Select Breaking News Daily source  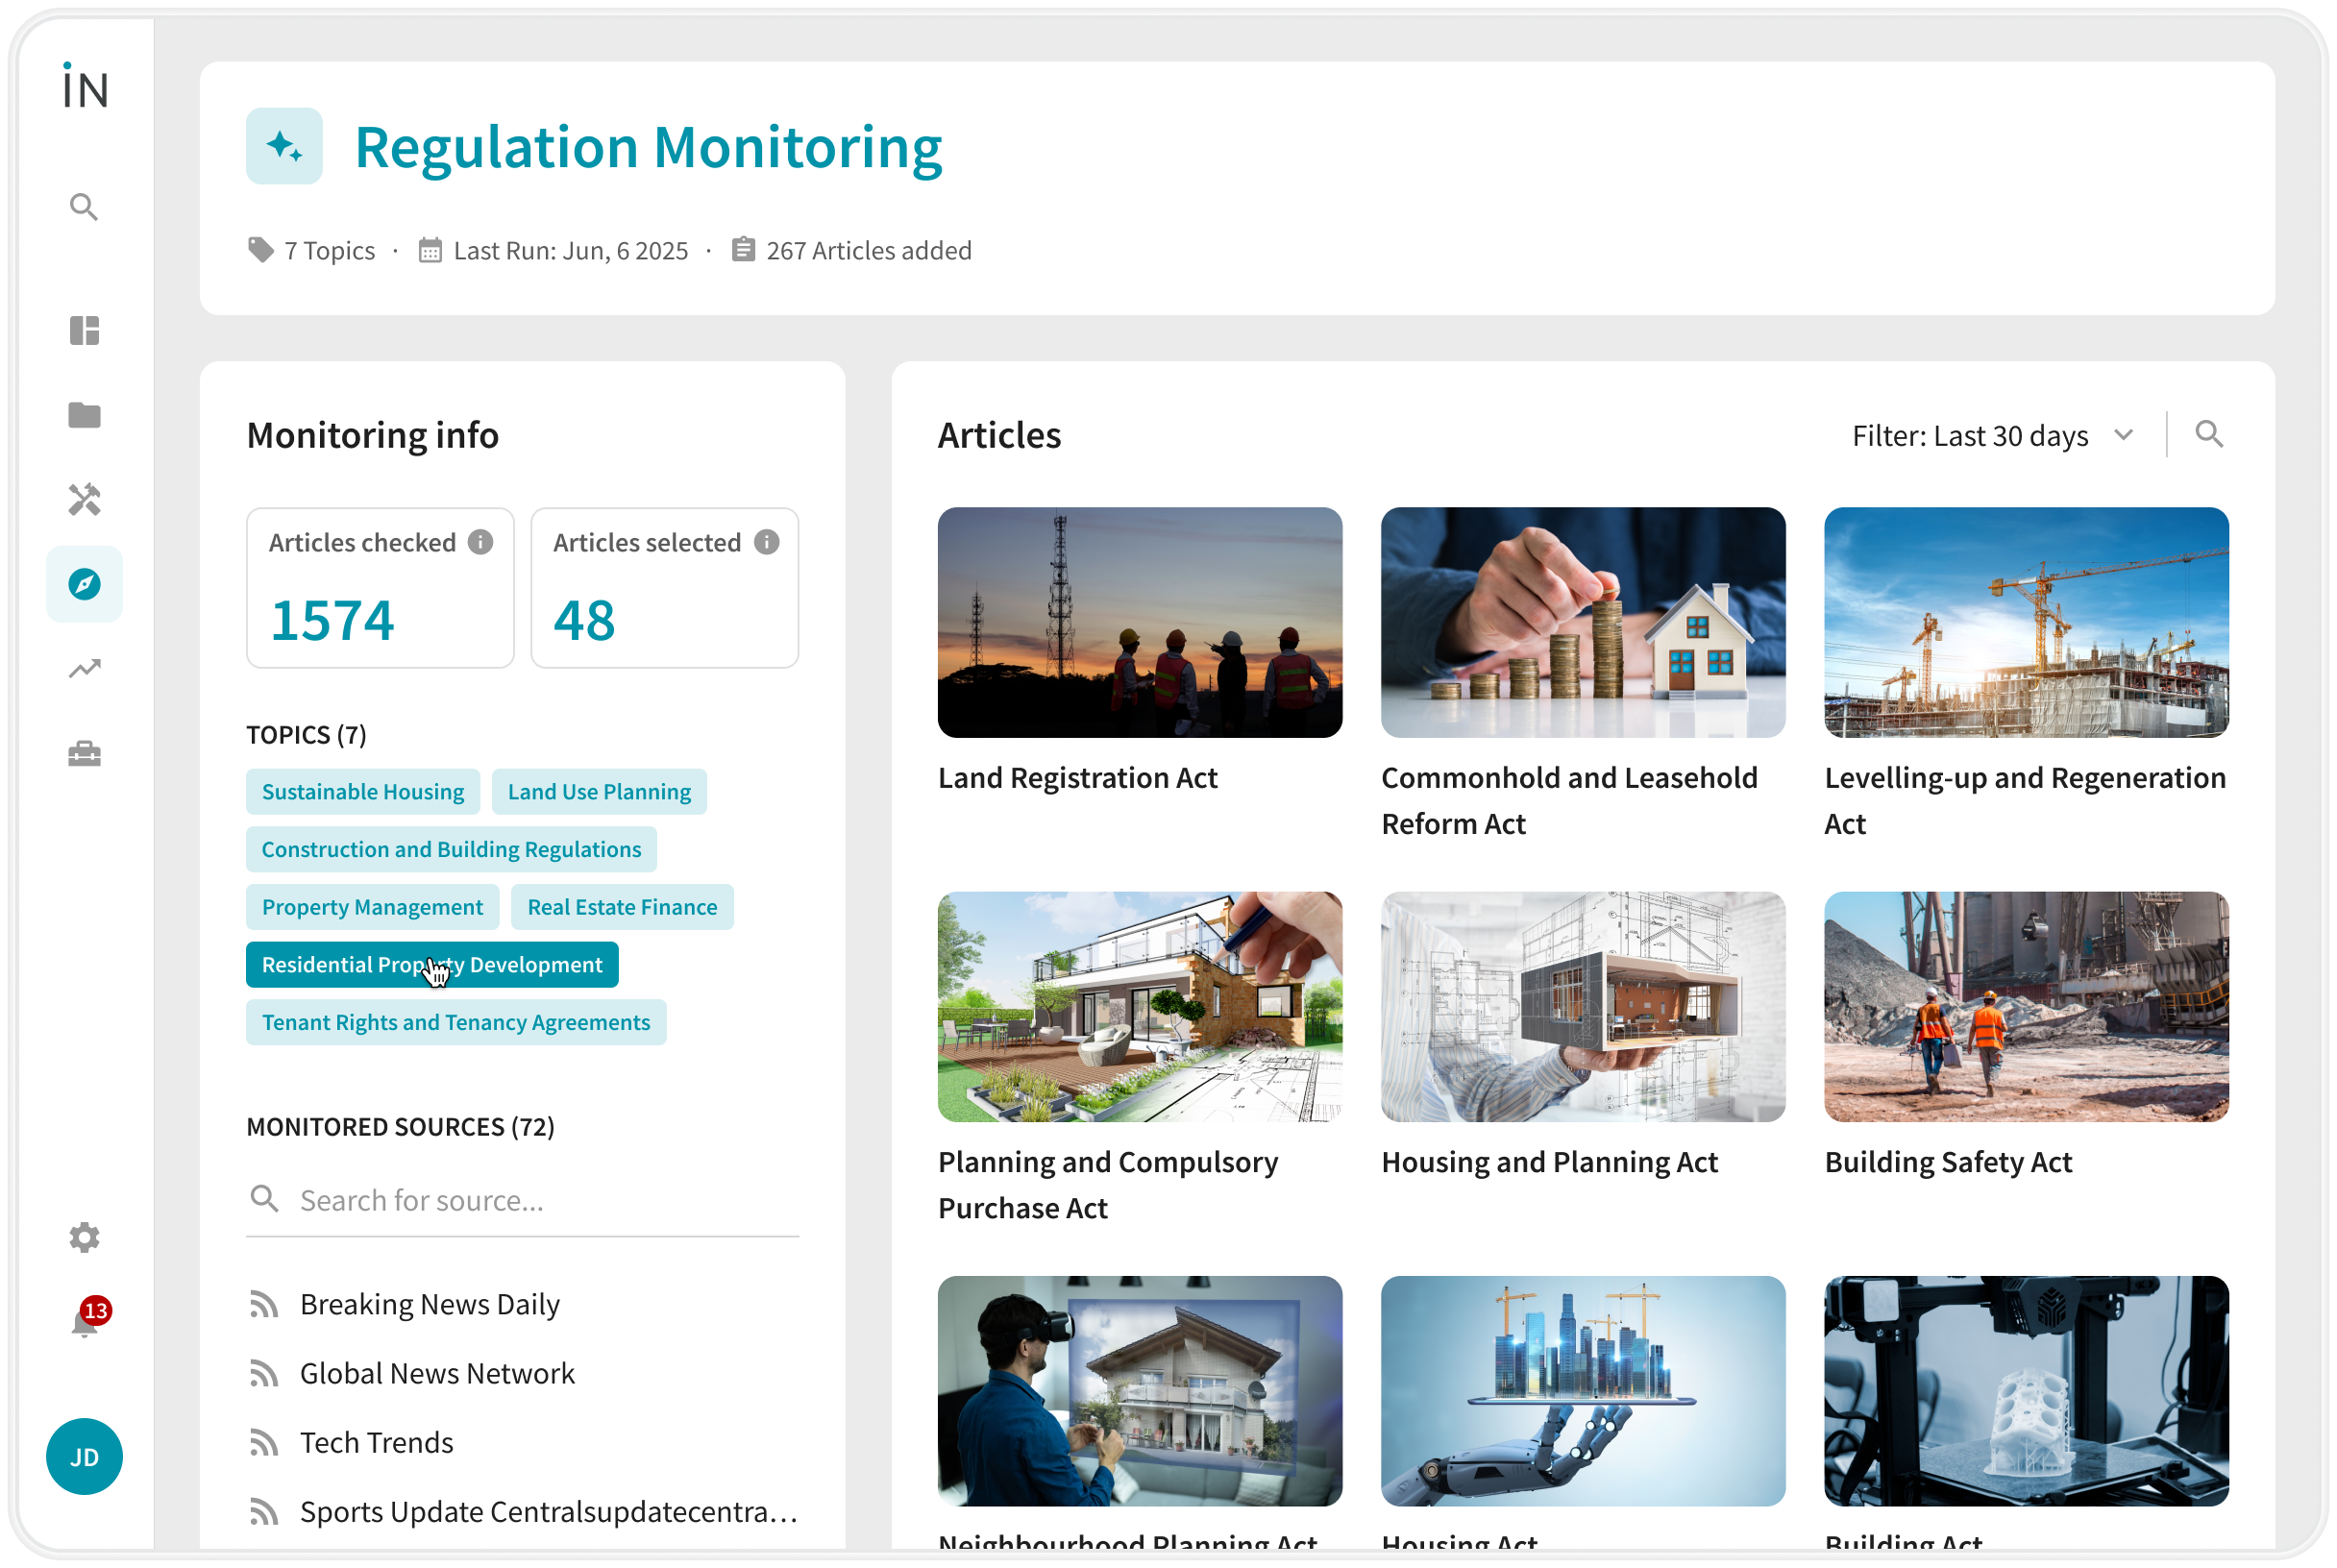tap(429, 1304)
